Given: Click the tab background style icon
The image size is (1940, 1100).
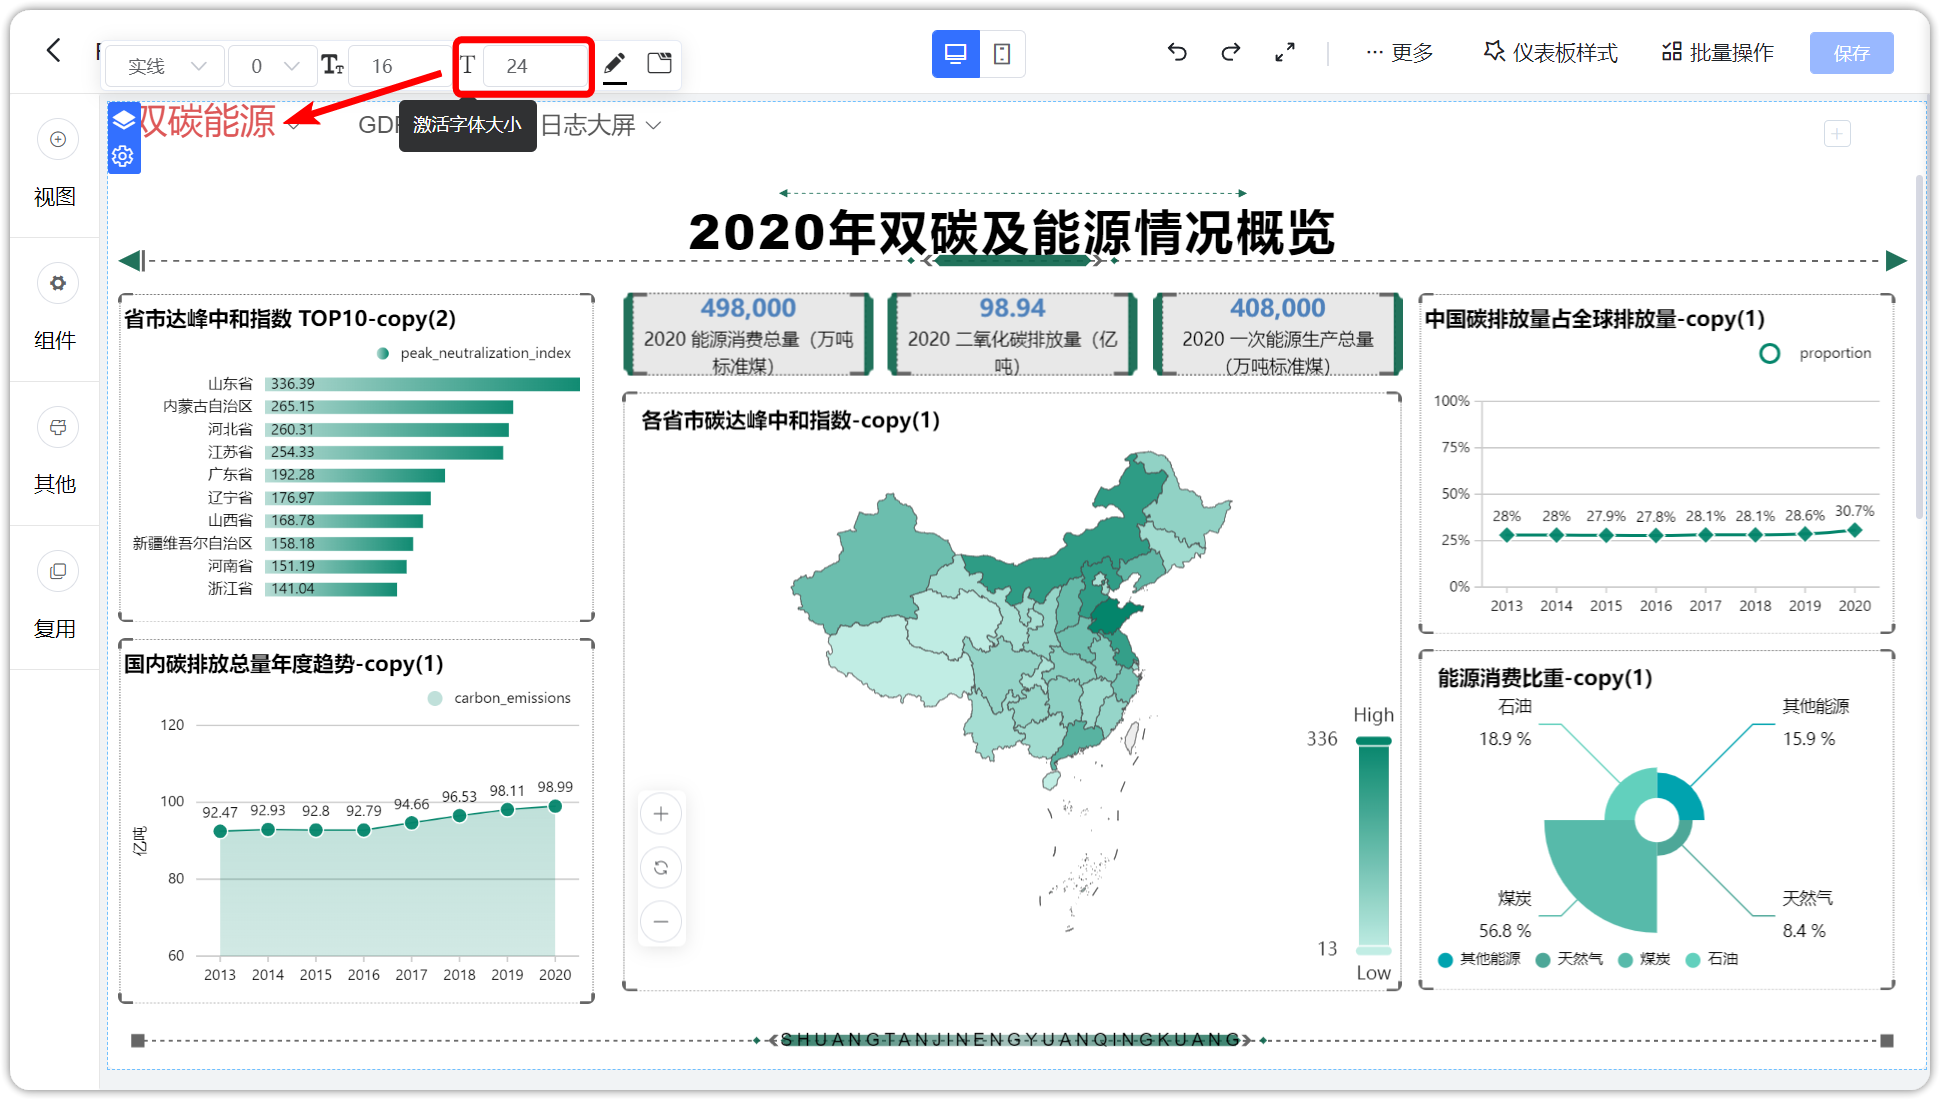Looking at the screenshot, I should click(x=659, y=64).
